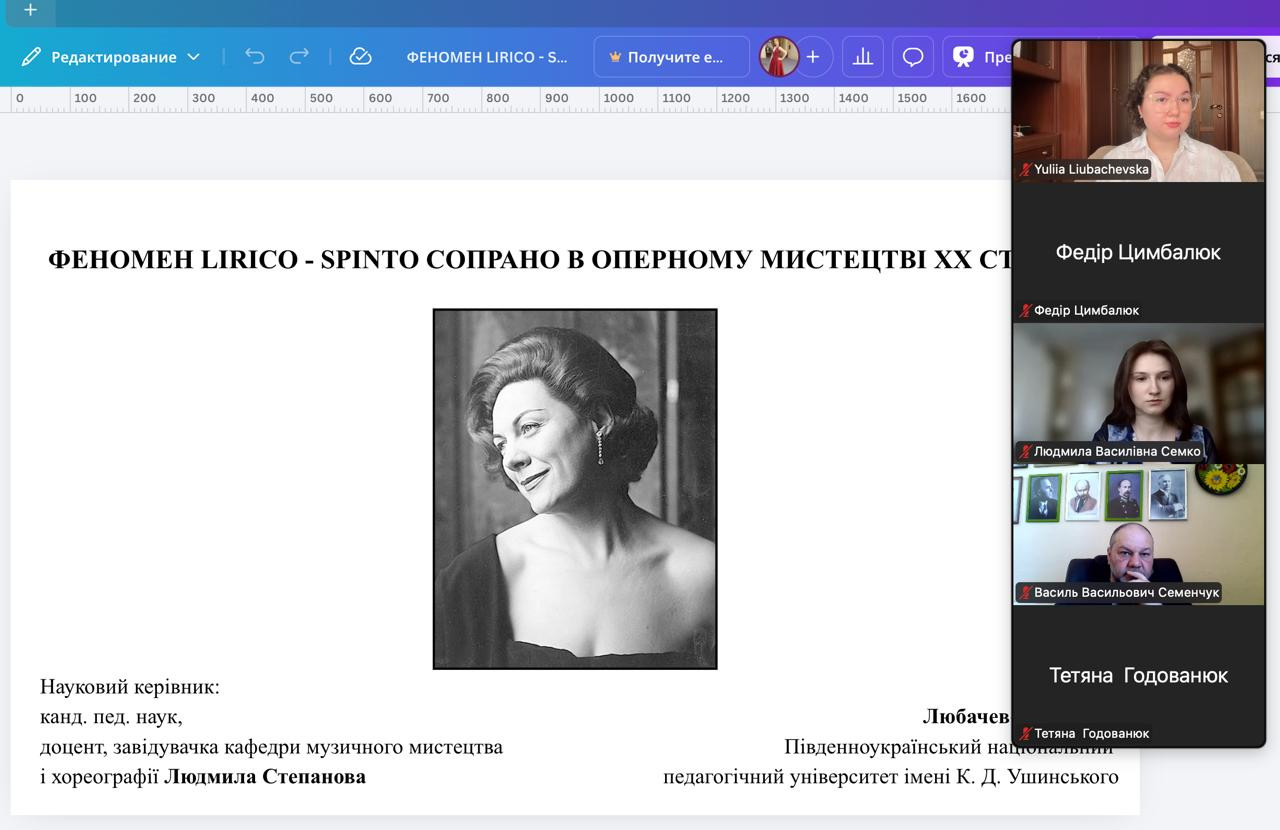
Task: Select Тетяна Годованюк participant tile
Action: click(x=1138, y=675)
